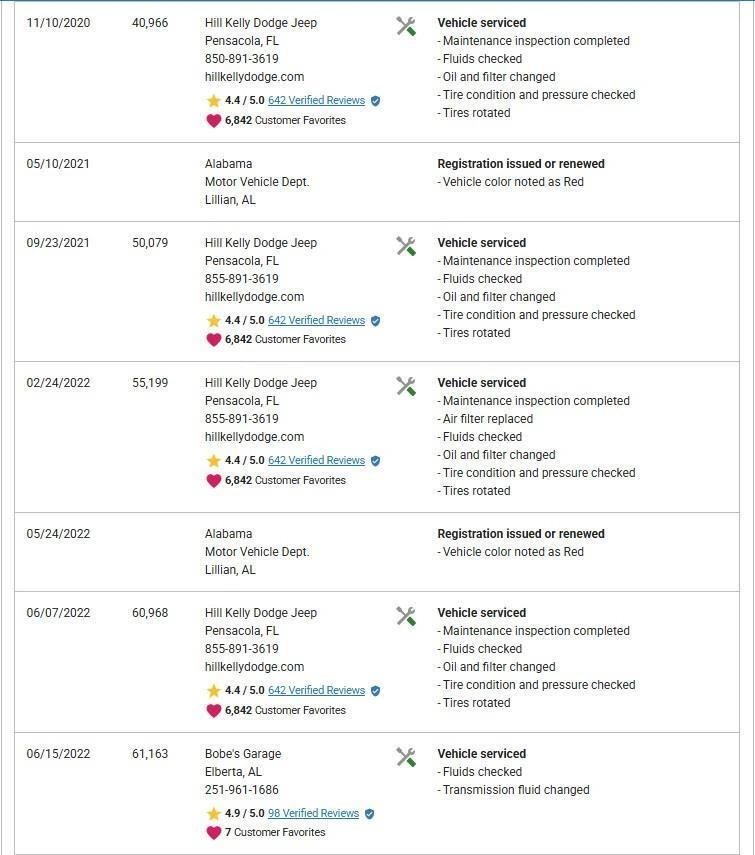Click the gold star rating icon for Bobe's Garage
The height and width of the screenshot is (855, 755).
click(x=213, y=814)
